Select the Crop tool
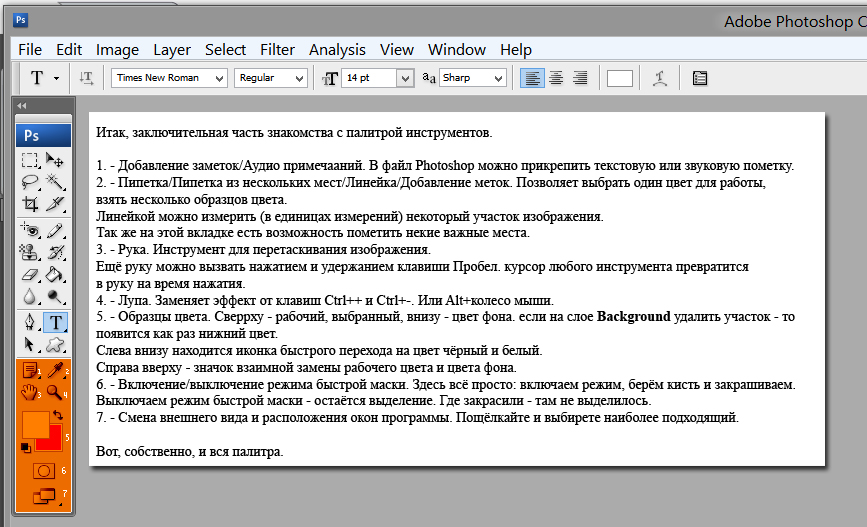This screenshot has height=527, width=867. click(x=30, y=204)
